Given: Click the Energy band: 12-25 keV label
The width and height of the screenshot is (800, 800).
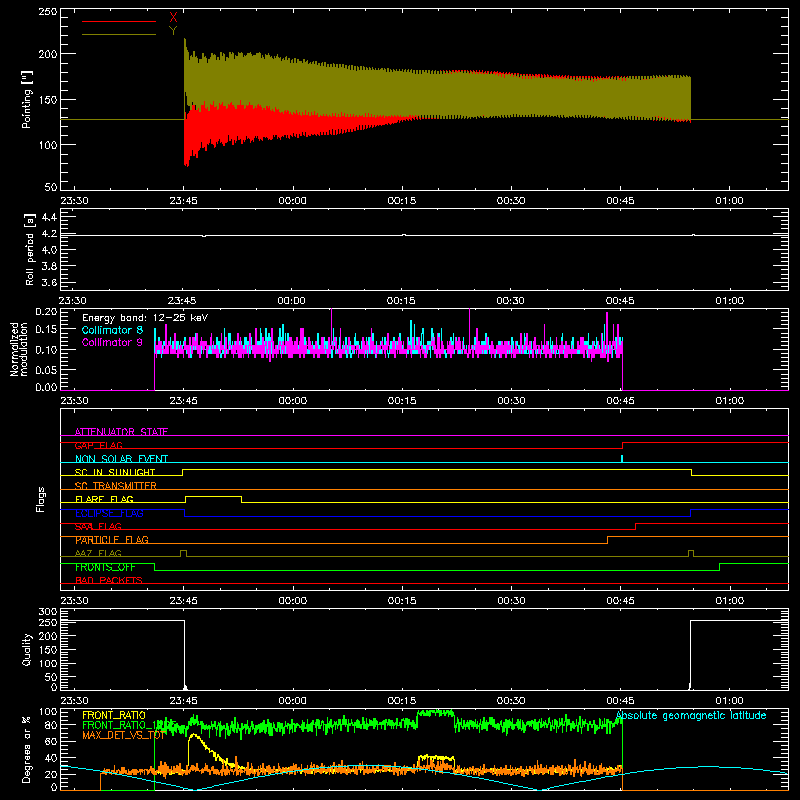Looking at the screenshot, I should (x=145, y=318).
